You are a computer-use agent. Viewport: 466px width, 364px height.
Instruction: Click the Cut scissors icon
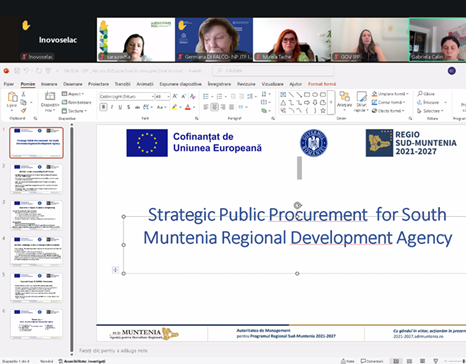(23, 94)
